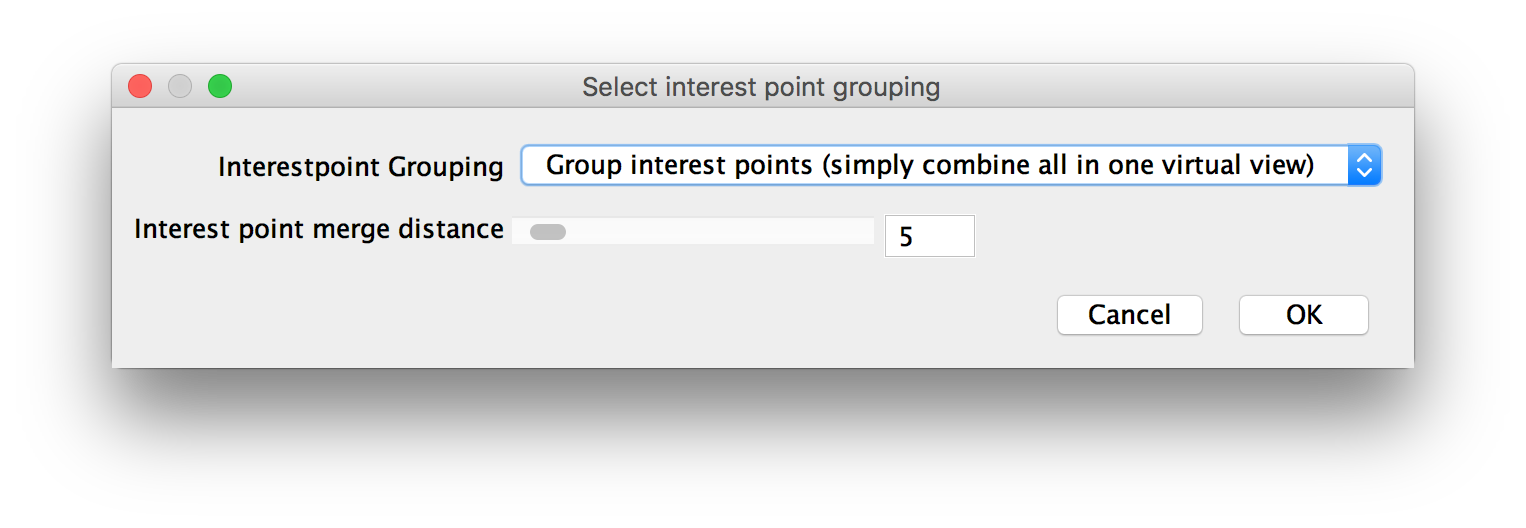The width and height of the screenshot is (1526, 528).
Task: Confirm the grouping with the OK button
Action: [x=1304, y=315]
